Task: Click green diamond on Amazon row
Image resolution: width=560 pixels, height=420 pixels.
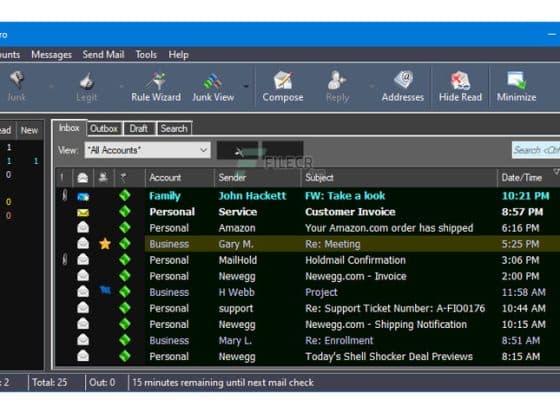Action: pos(125,227)
